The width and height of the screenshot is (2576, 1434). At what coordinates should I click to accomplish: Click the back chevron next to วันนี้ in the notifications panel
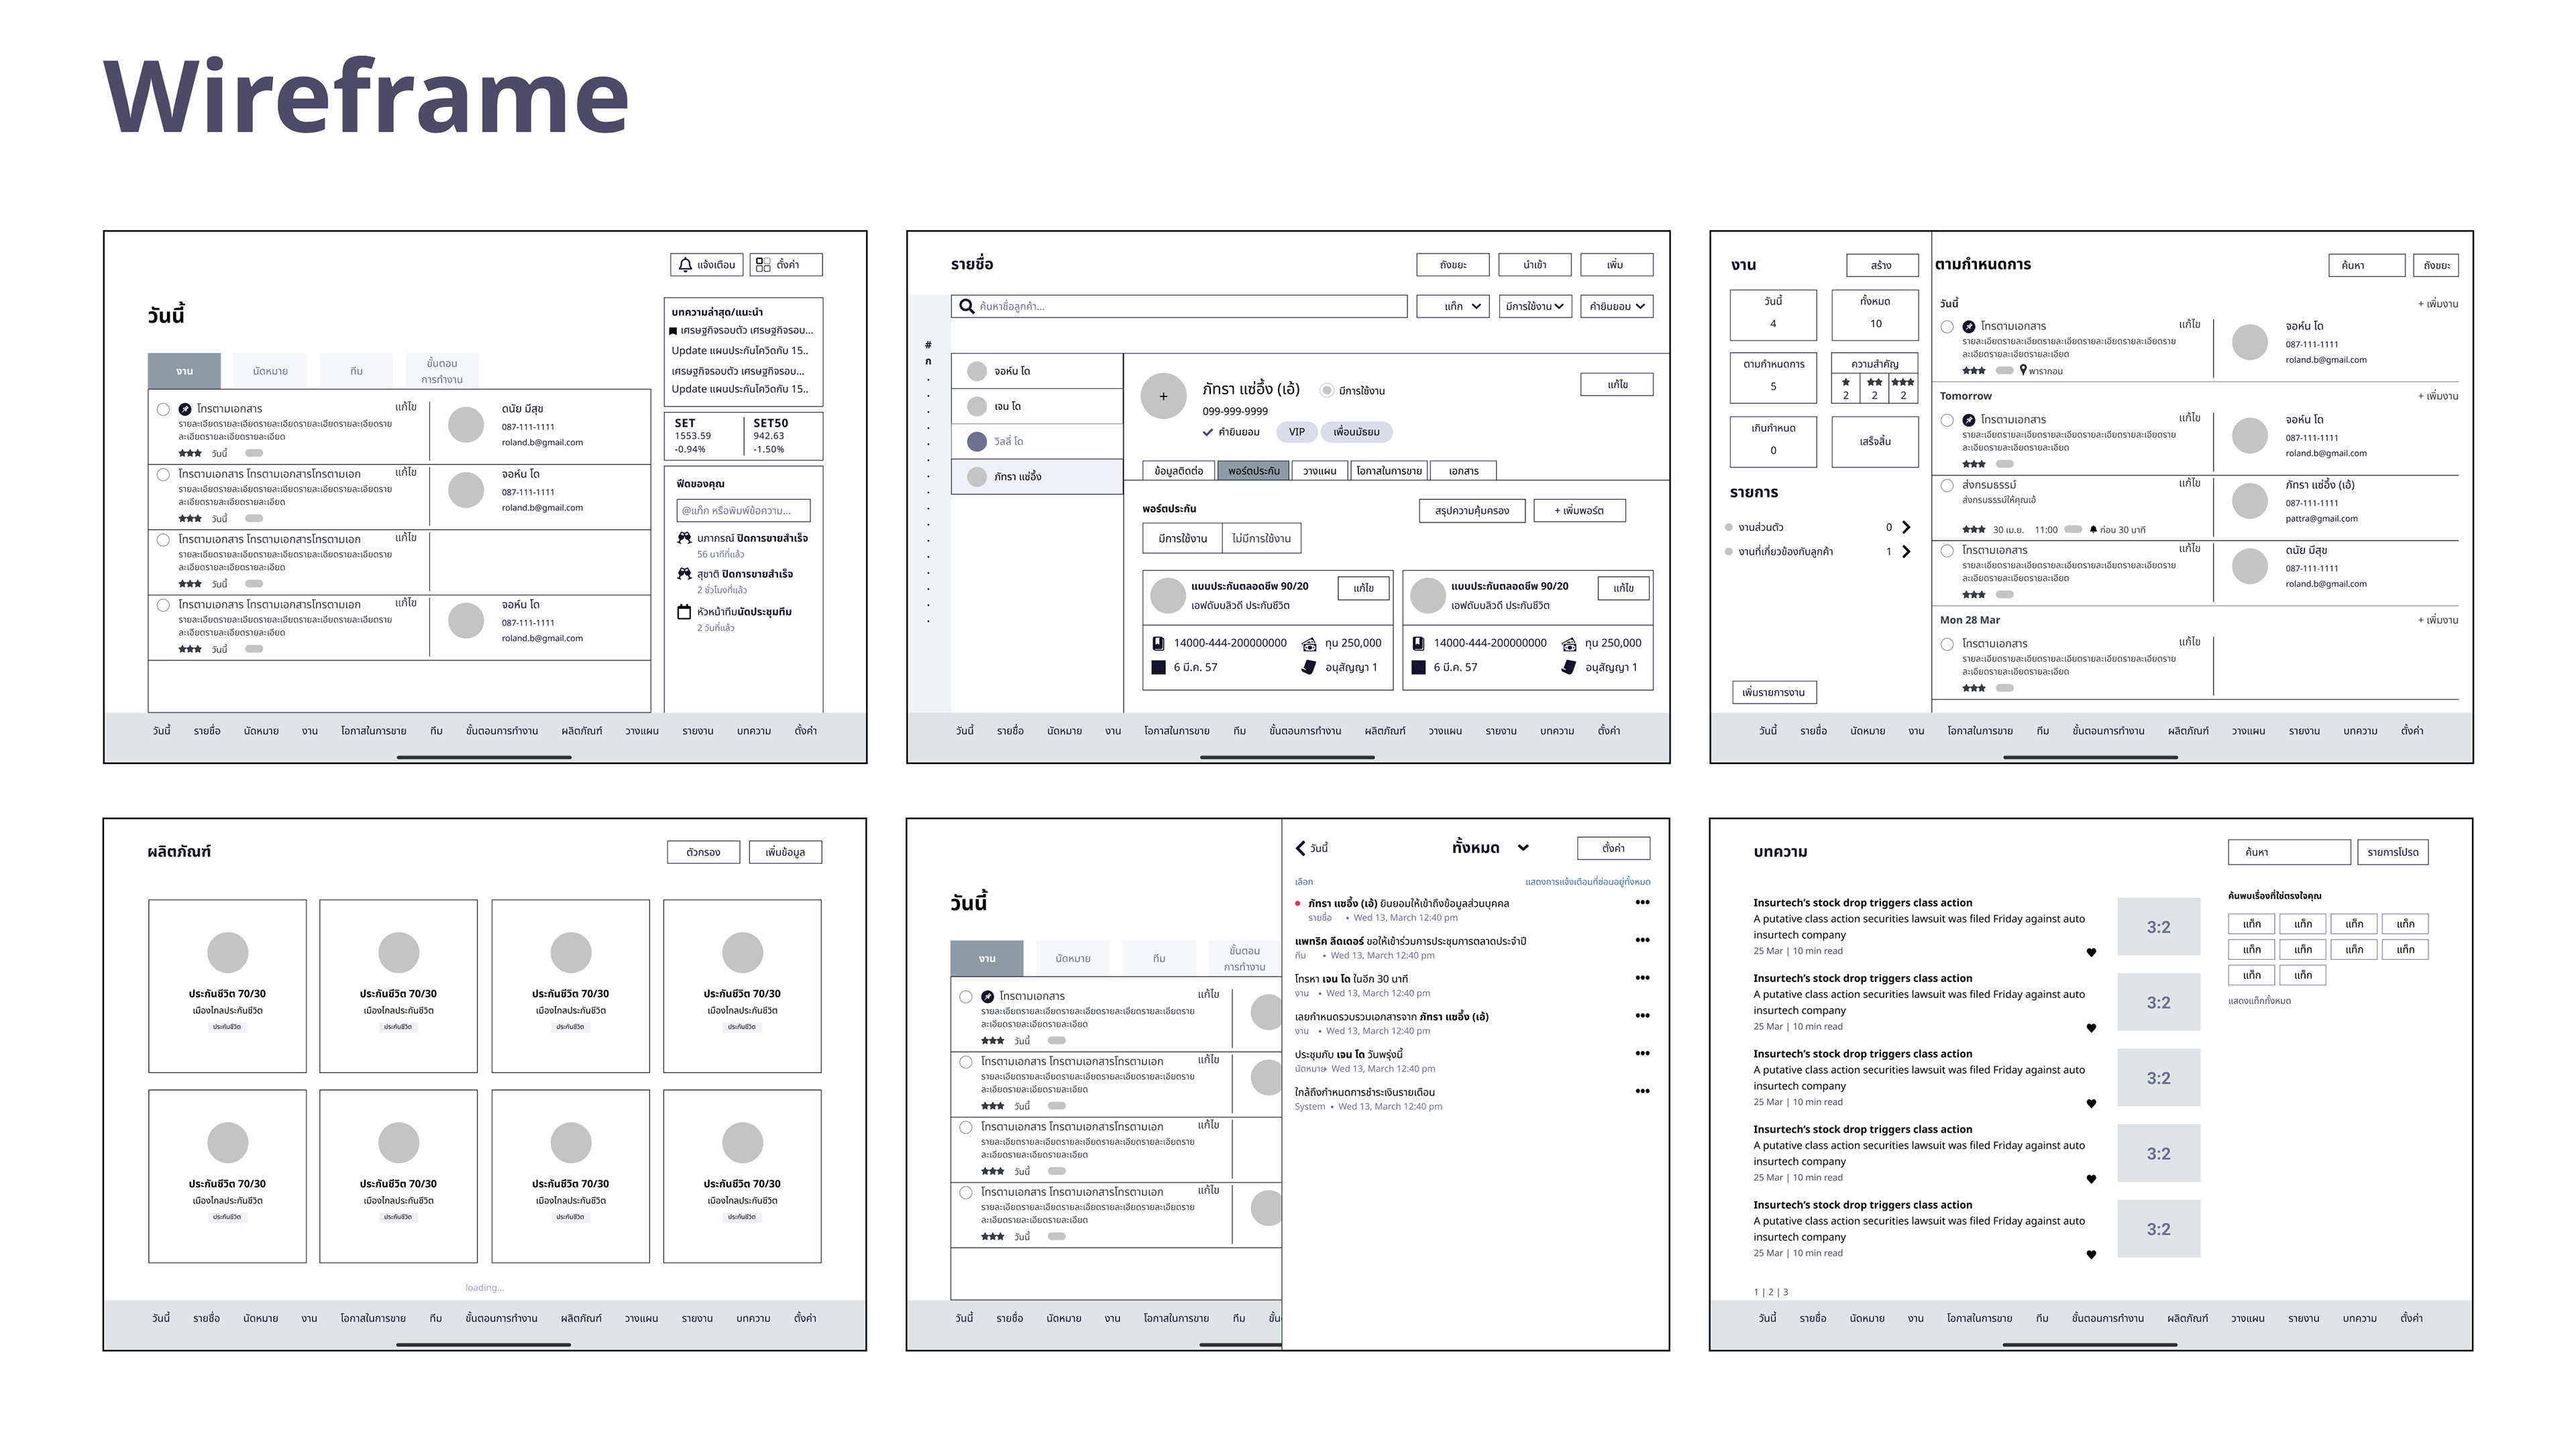(x=1300, y=848)
